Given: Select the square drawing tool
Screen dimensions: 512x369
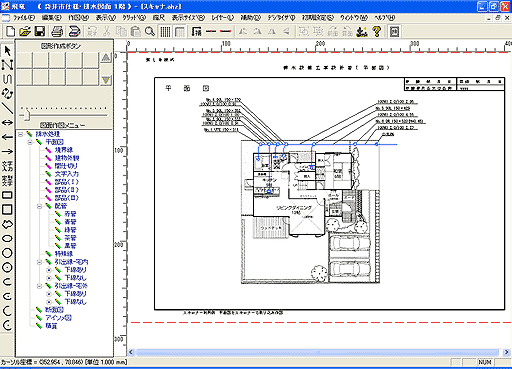Looking at the screenshot, I should point(7,209).
